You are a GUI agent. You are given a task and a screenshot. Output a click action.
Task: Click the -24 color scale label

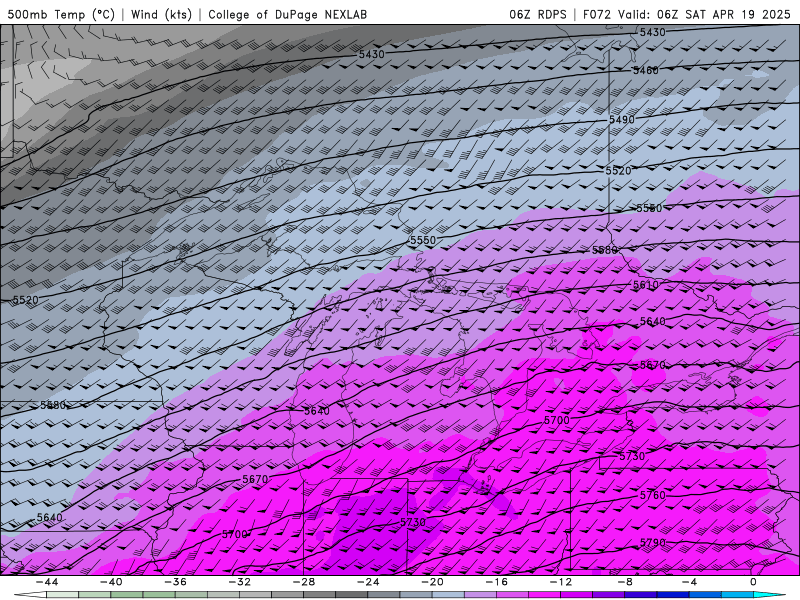(x=367, y=582)
